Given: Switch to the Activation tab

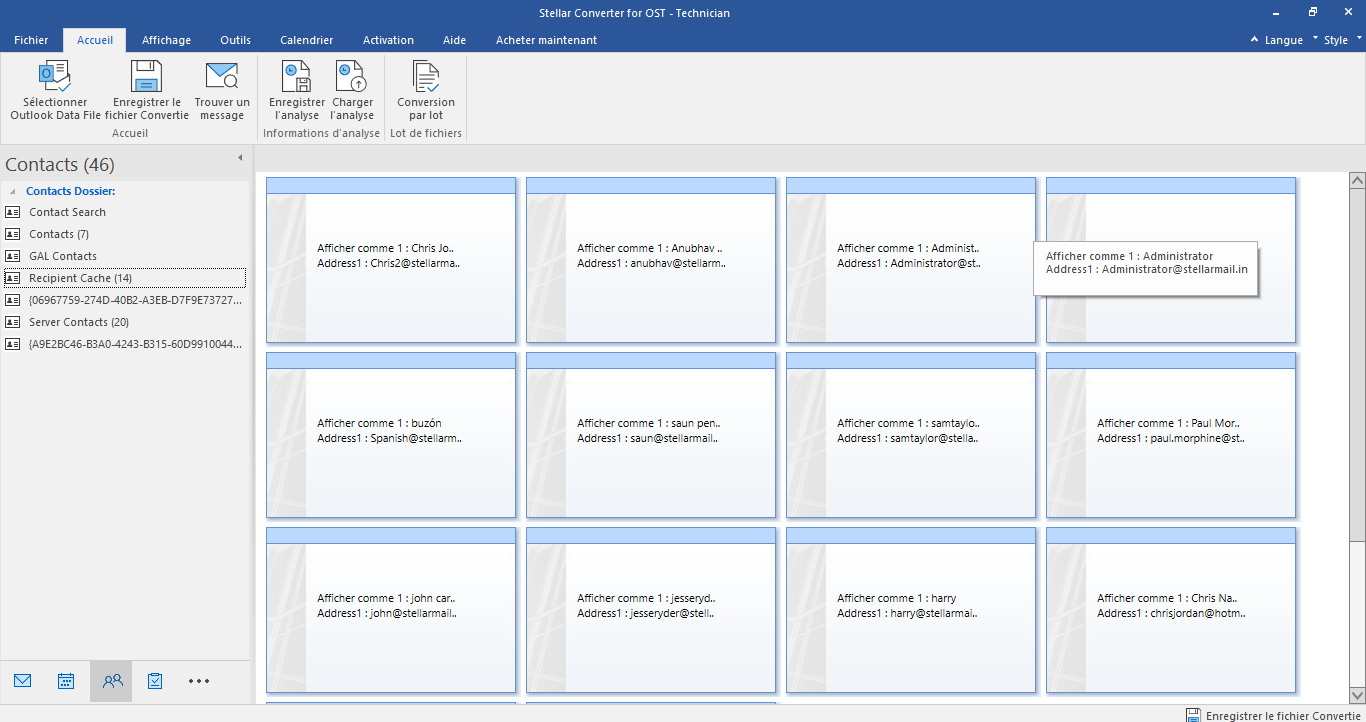Looking at the screenshot, I should coord(388,40).
